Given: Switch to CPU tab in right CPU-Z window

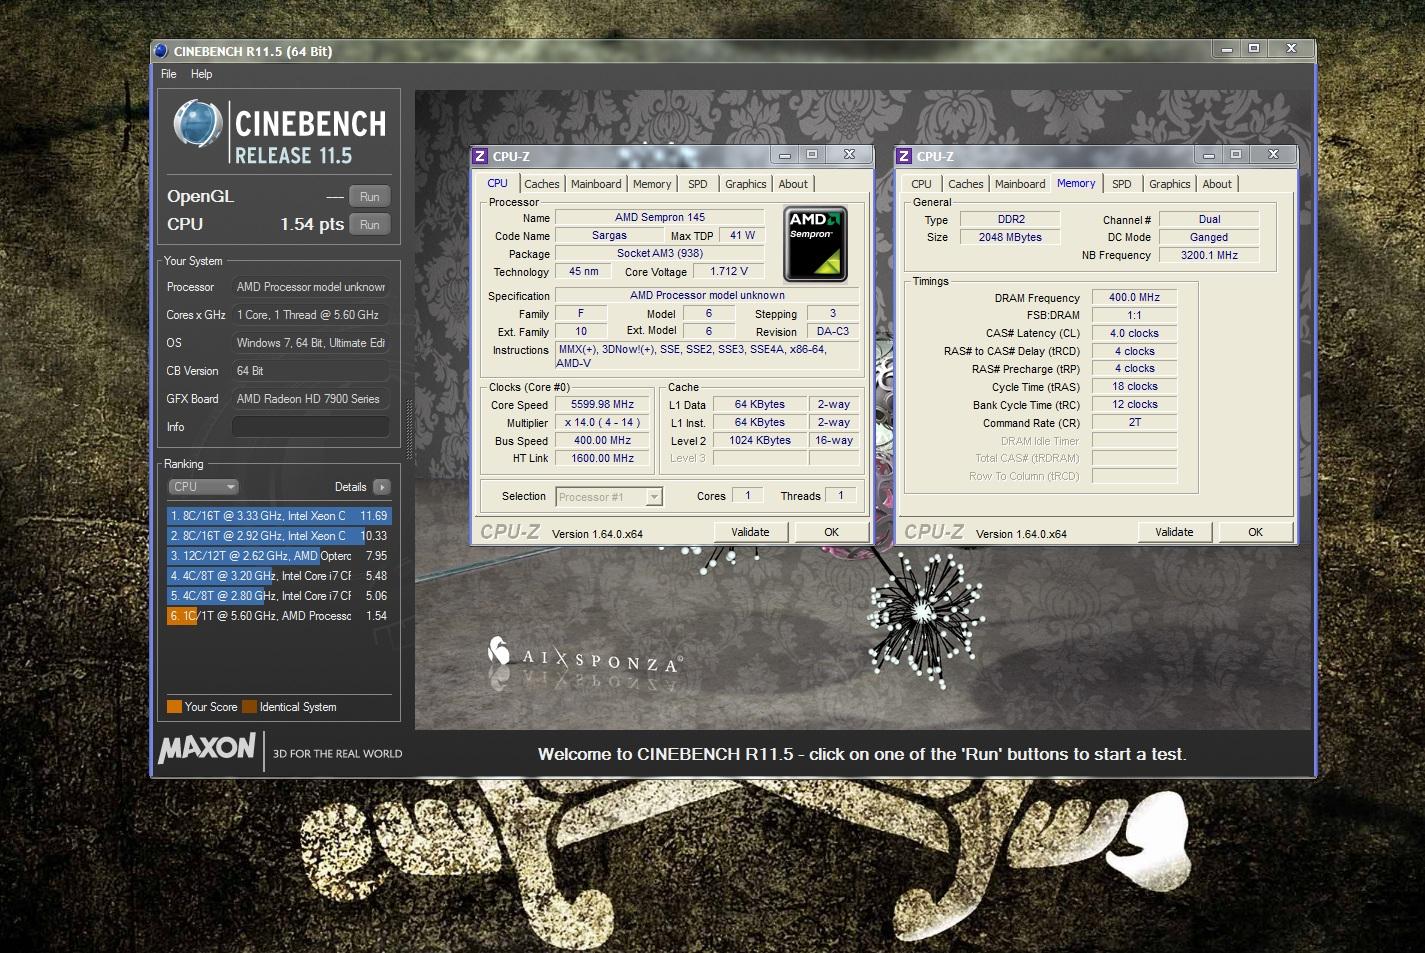Looking at the screenshot, I should pyautogui.click(x=921, y=184).
